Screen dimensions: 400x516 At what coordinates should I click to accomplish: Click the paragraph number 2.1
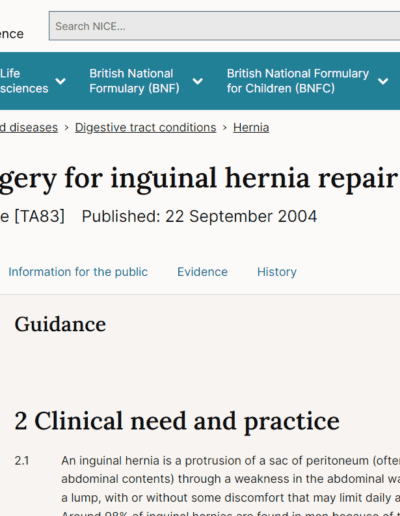(x=22, y=461)
